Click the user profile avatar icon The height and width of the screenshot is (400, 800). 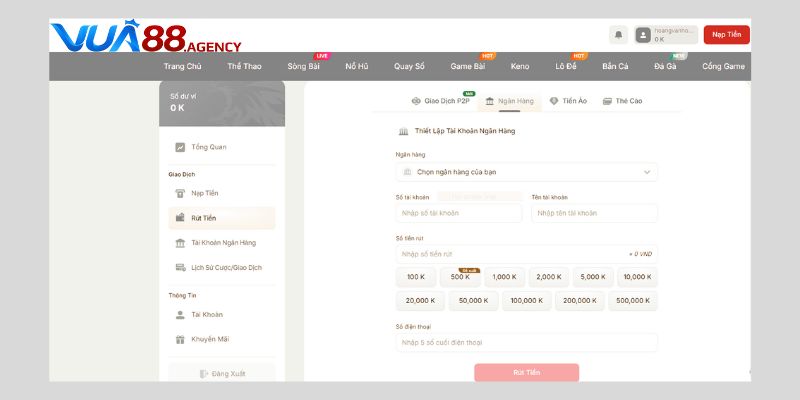[644, 35]
